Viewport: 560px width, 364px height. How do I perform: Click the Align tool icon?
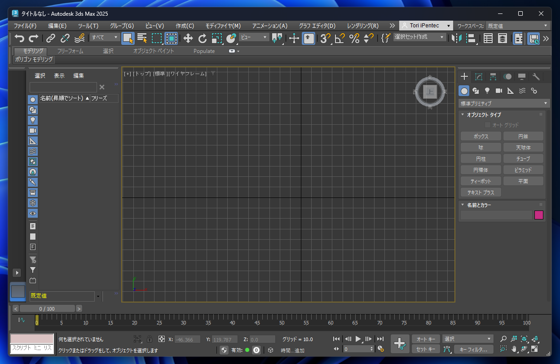click(x=471, y=38)
